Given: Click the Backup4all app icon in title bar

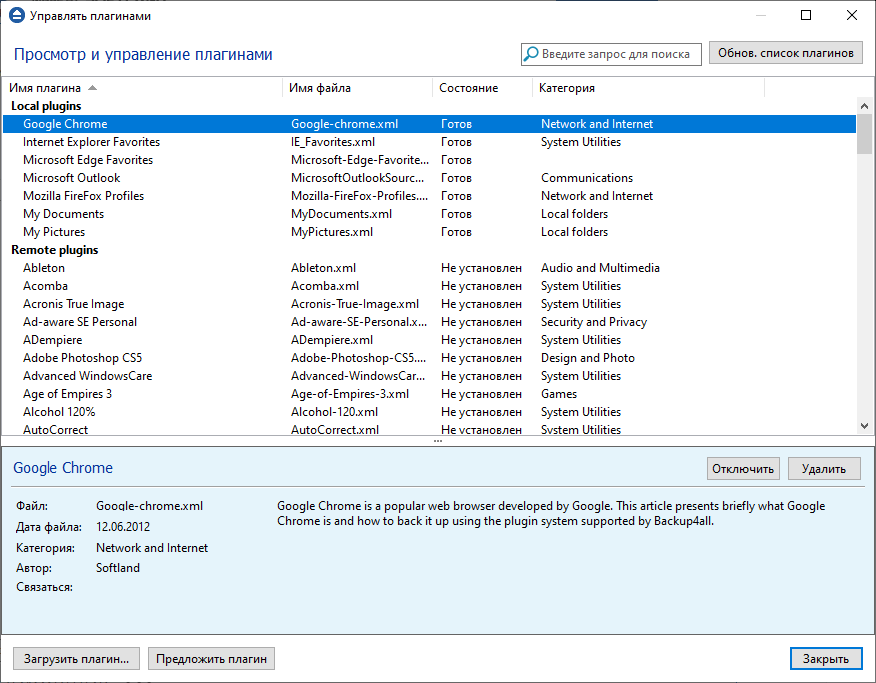Looking at the screenshot, I should pos(16,16).
